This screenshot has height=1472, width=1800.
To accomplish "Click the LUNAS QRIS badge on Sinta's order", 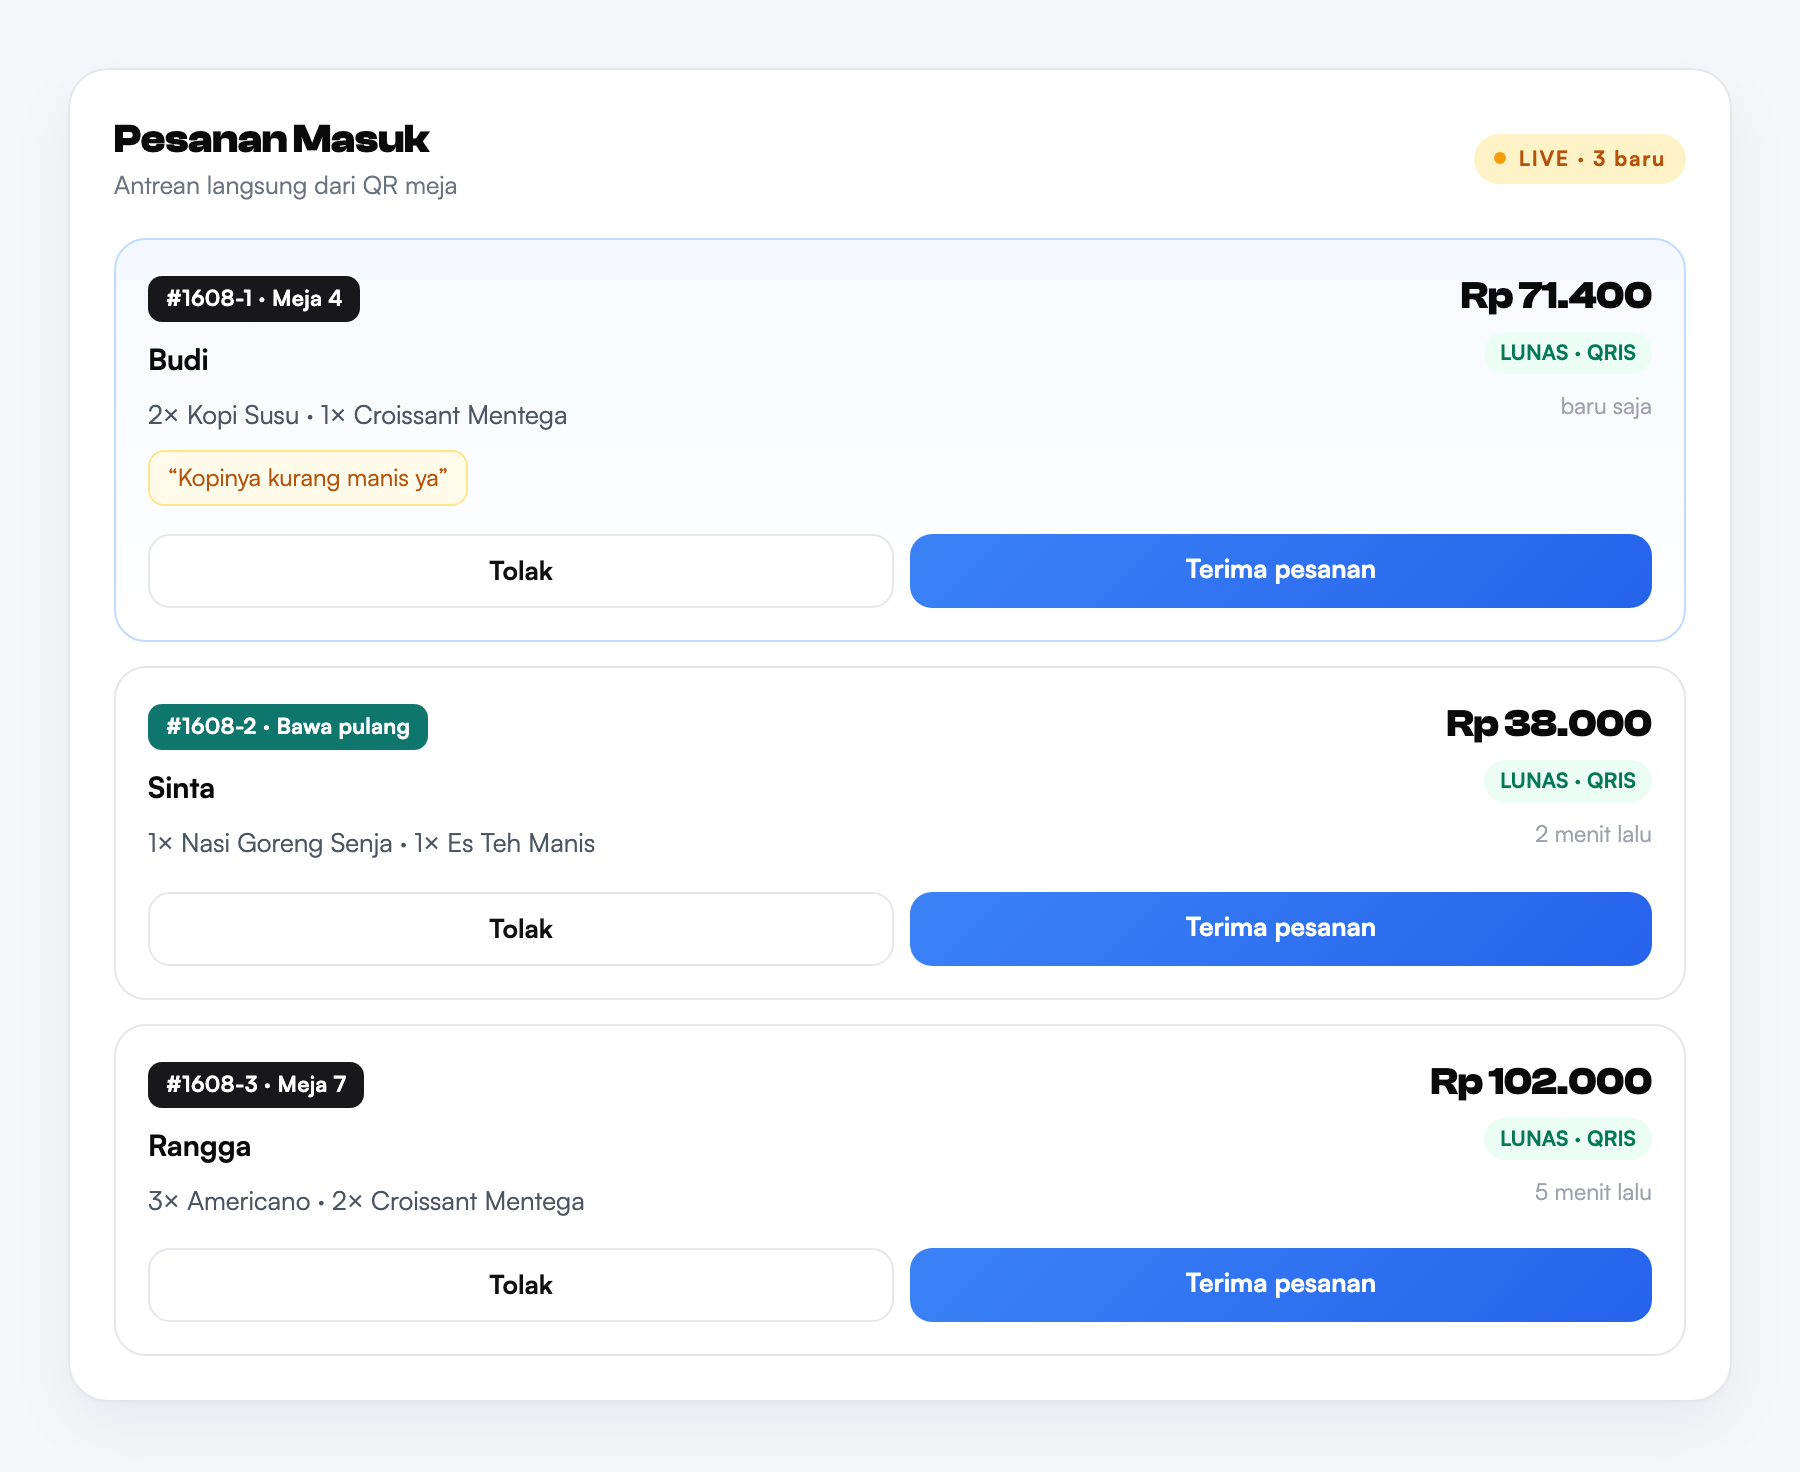I will tap(1567, 781).
